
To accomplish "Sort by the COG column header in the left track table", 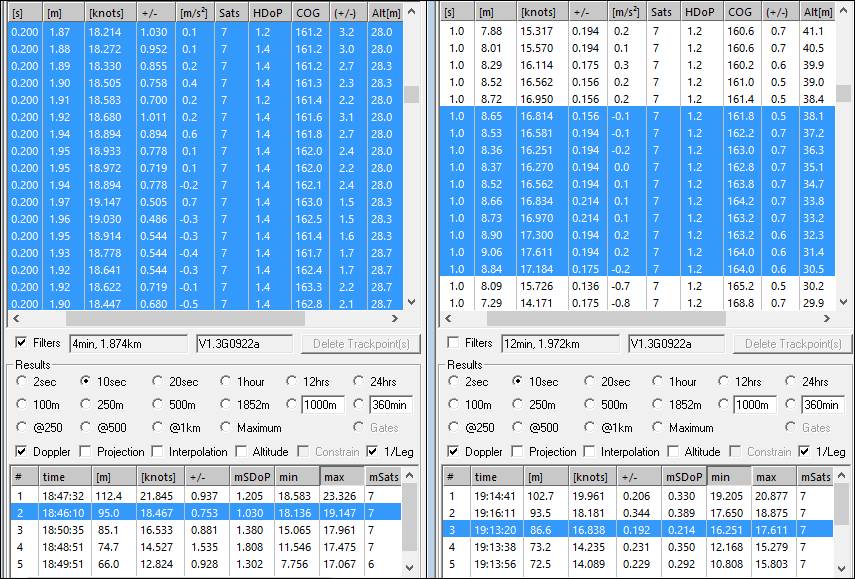I will point(307,12).
